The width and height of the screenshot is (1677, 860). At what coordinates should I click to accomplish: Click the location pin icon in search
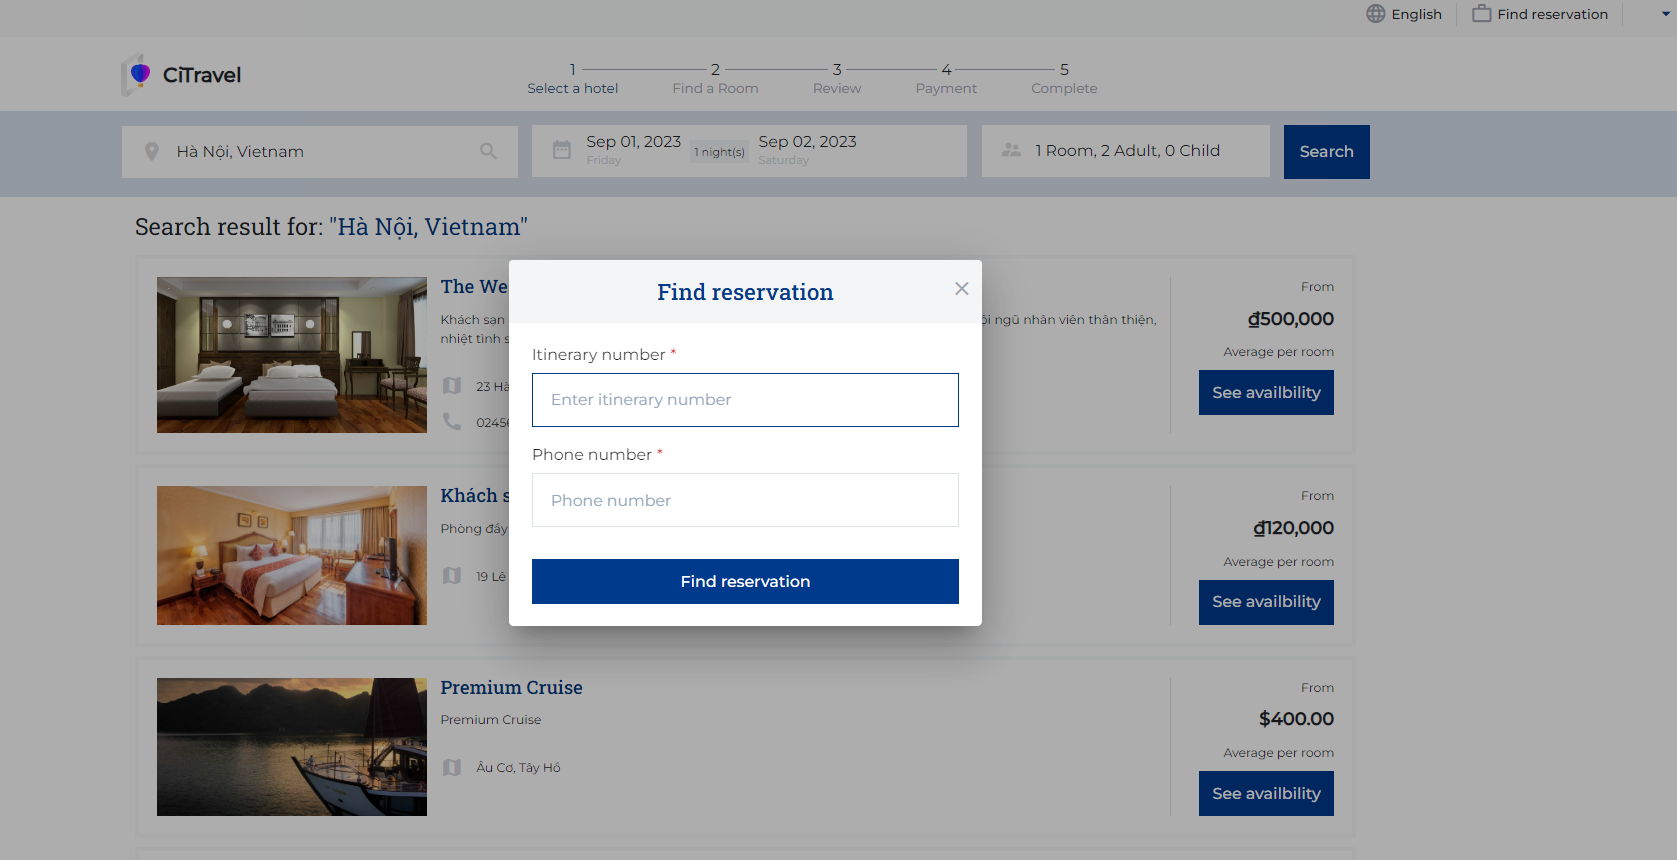(152, 152)
